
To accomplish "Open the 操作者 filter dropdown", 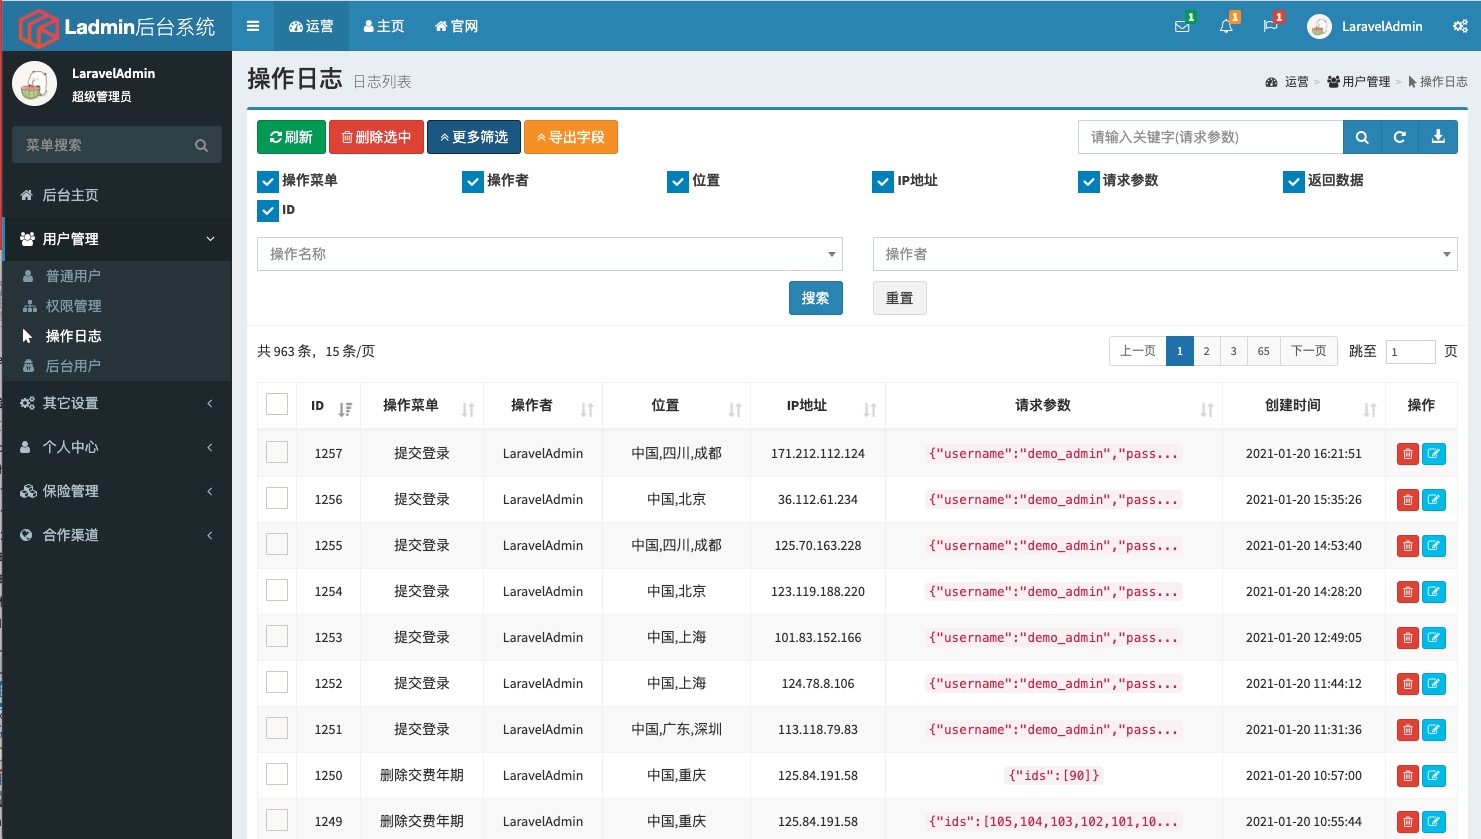I will point(1164,254).
